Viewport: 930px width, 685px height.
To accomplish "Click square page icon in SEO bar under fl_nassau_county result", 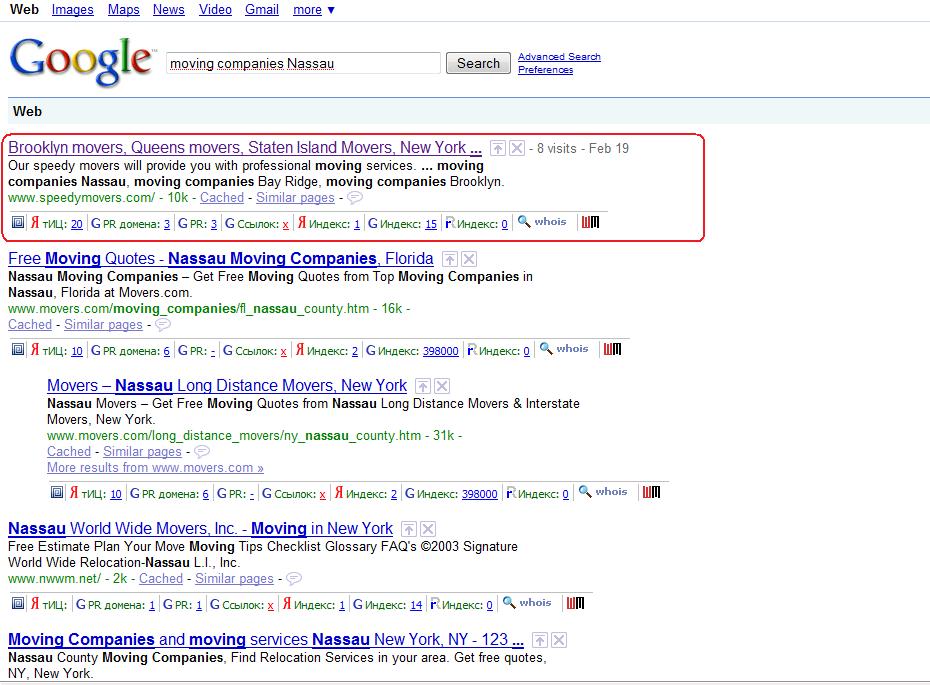I will point(18,349).
